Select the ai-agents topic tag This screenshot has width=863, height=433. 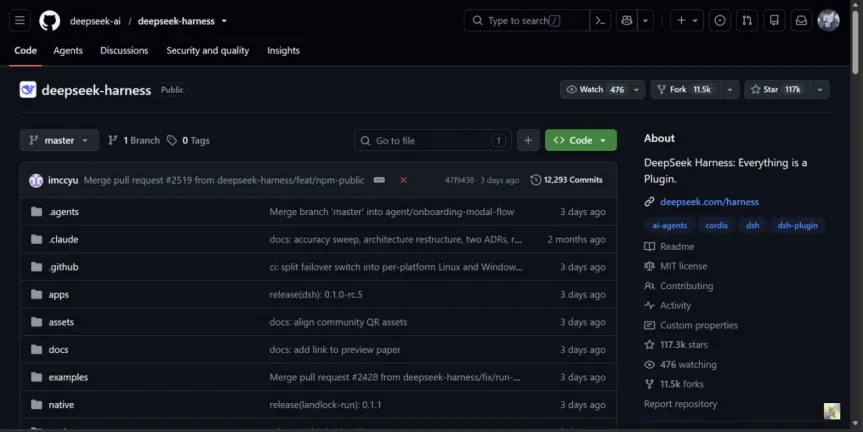coord(670,226)
